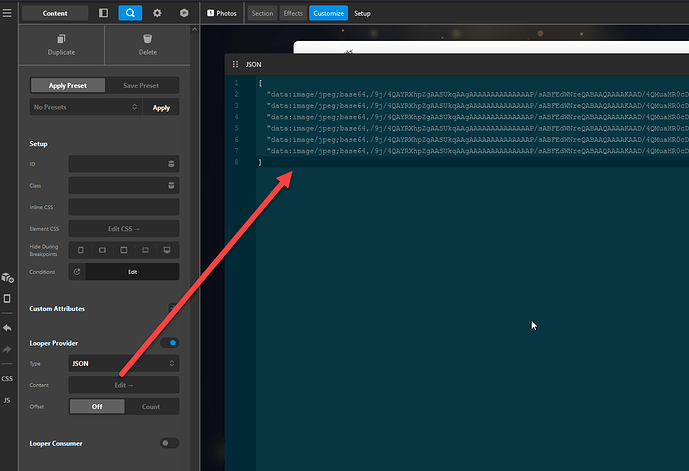Viewport: 689px width, 471px height.
Task: Click the Inline CSS input field
Action: pos(123,207)
